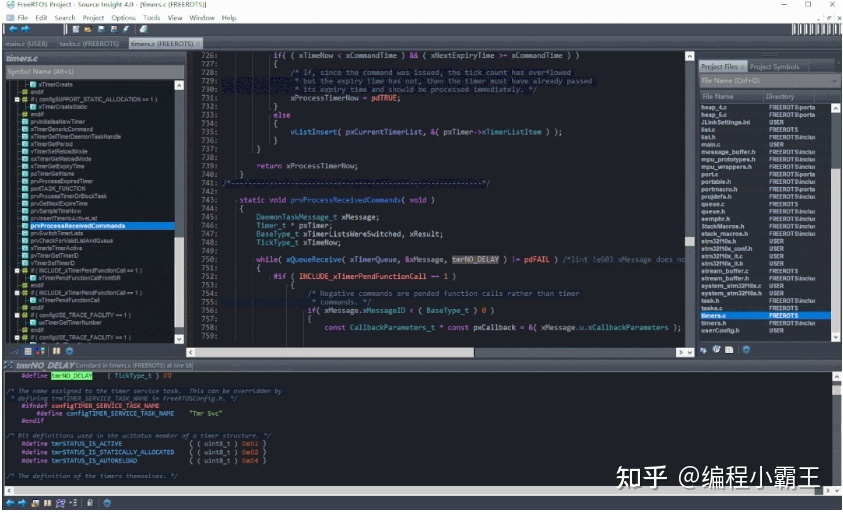This screenshot has height=513, width=843.
Task: Close the Project Files panel tab
Action: 742,67
